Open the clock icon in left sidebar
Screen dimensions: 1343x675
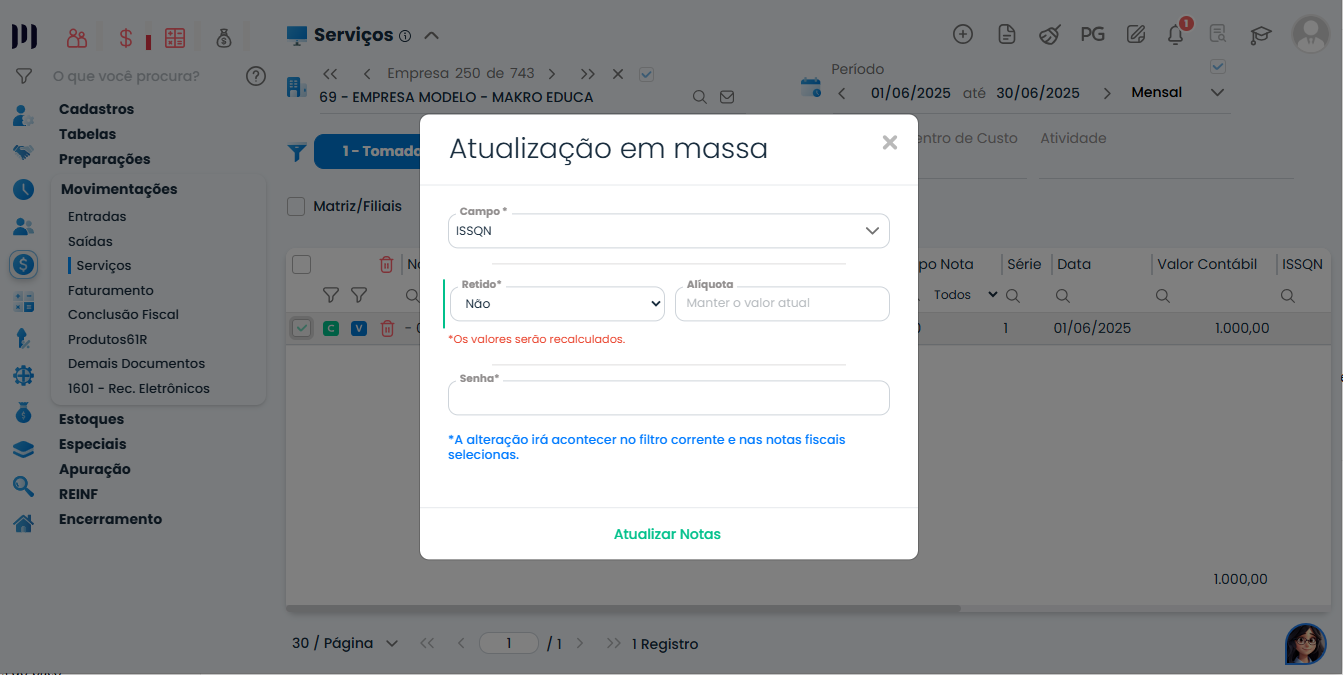[24, 189]
